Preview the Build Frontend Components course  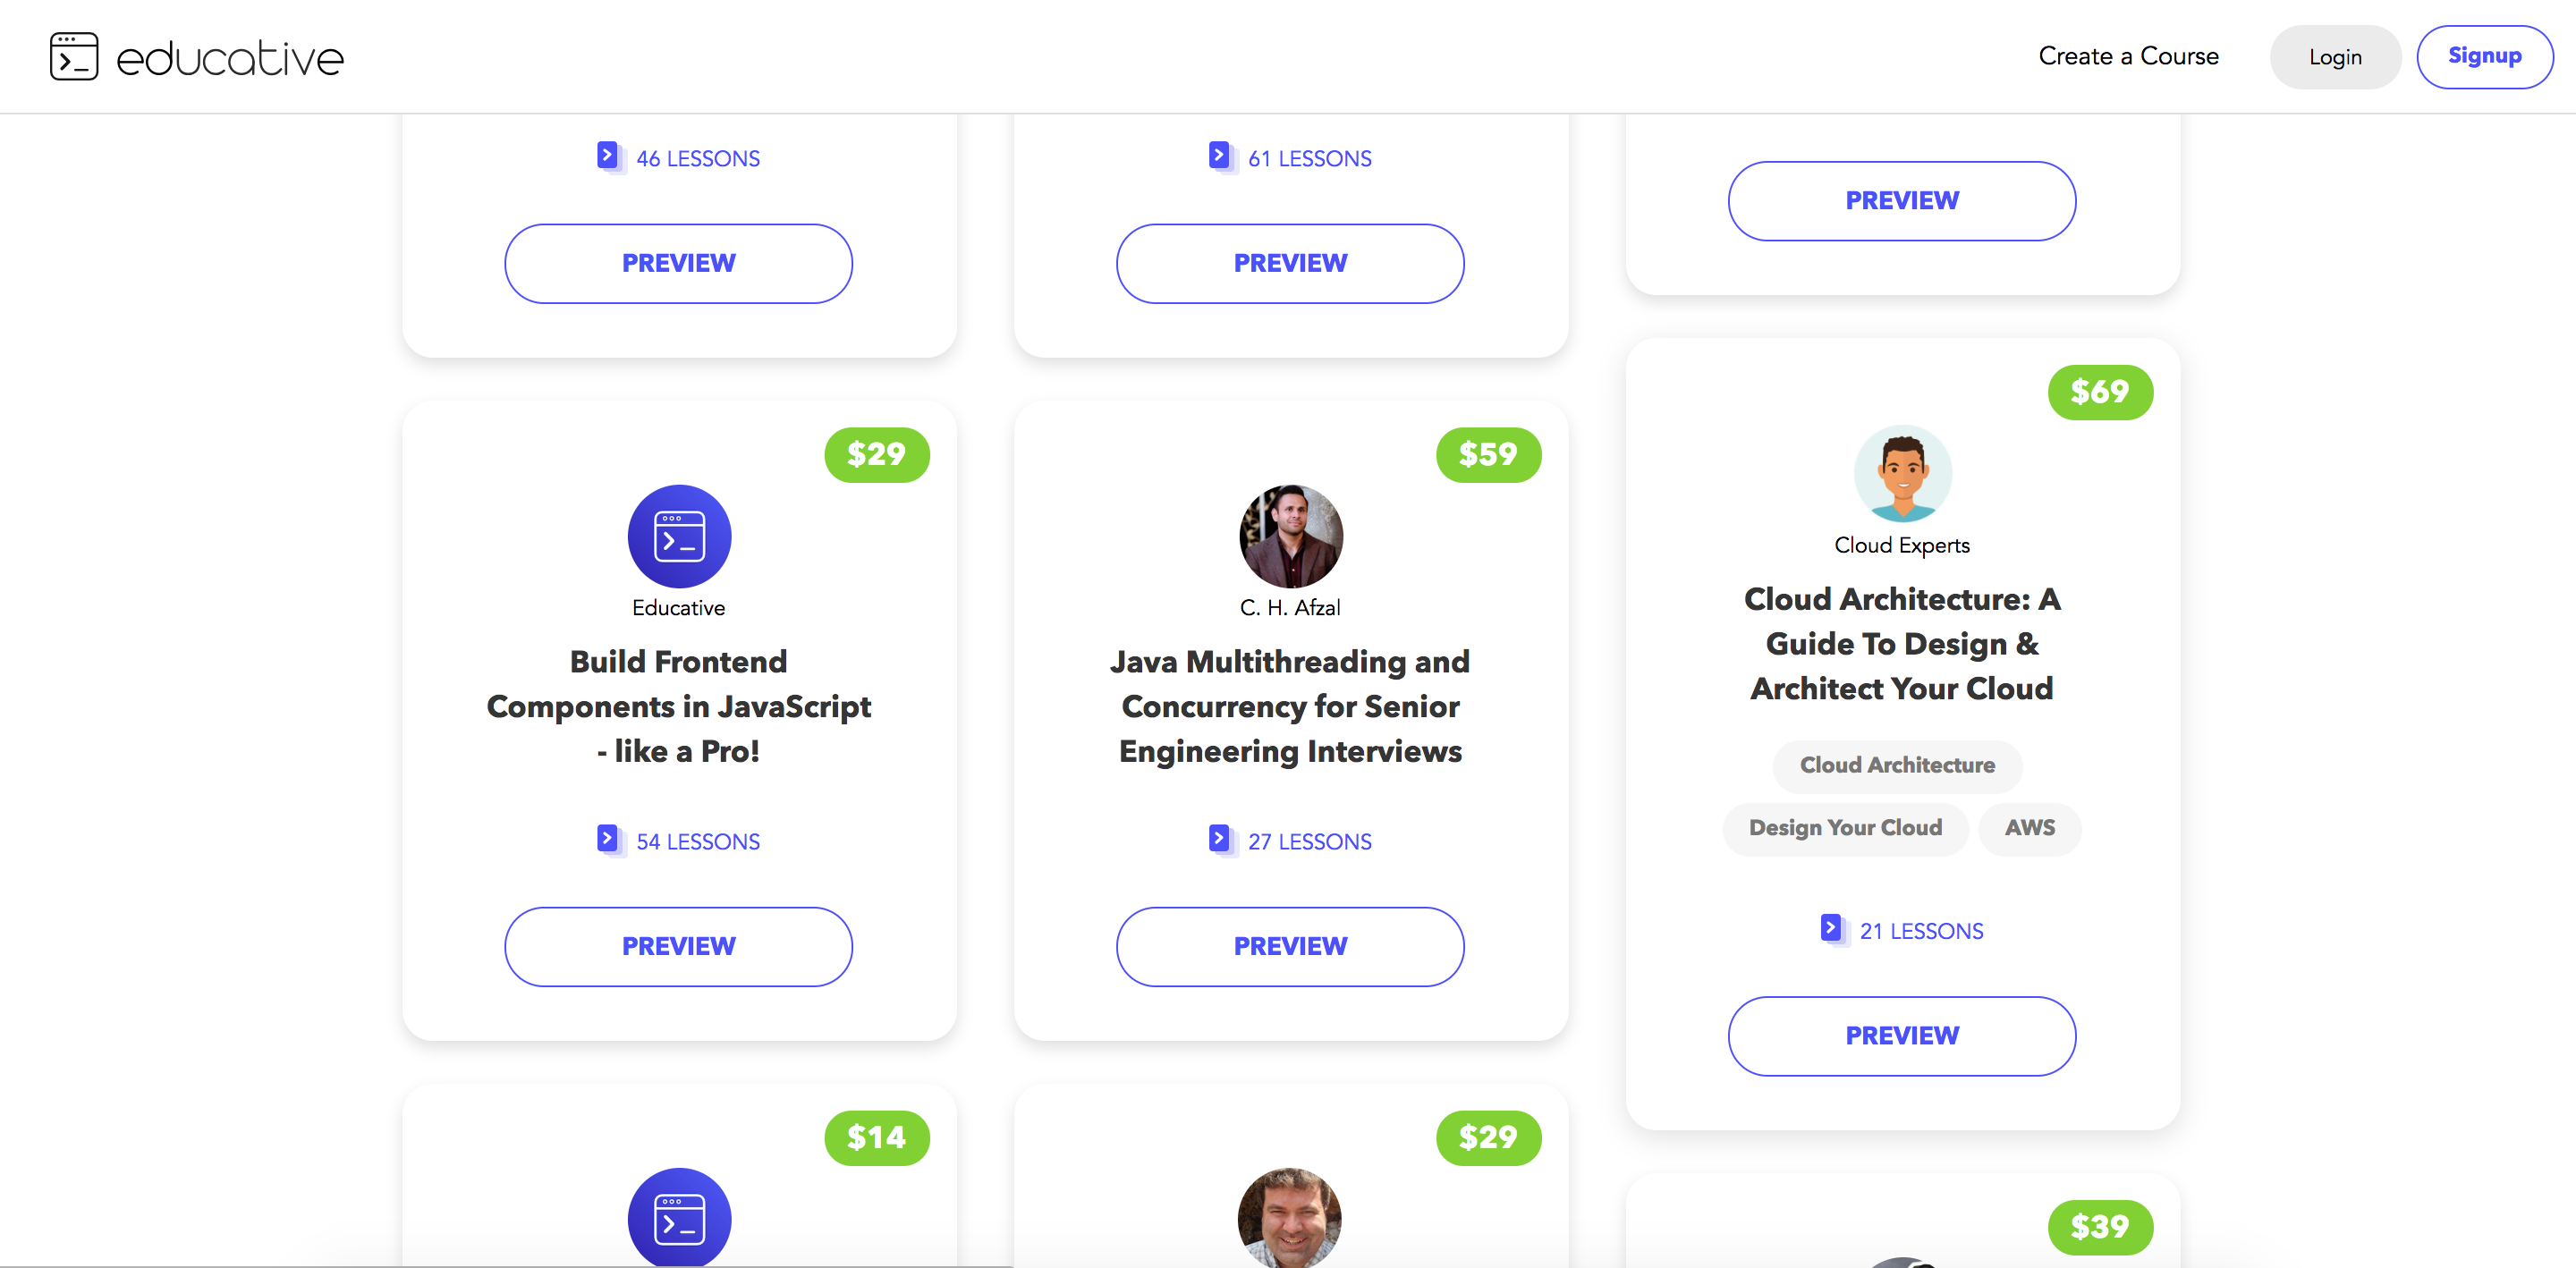tap(678, 947)
